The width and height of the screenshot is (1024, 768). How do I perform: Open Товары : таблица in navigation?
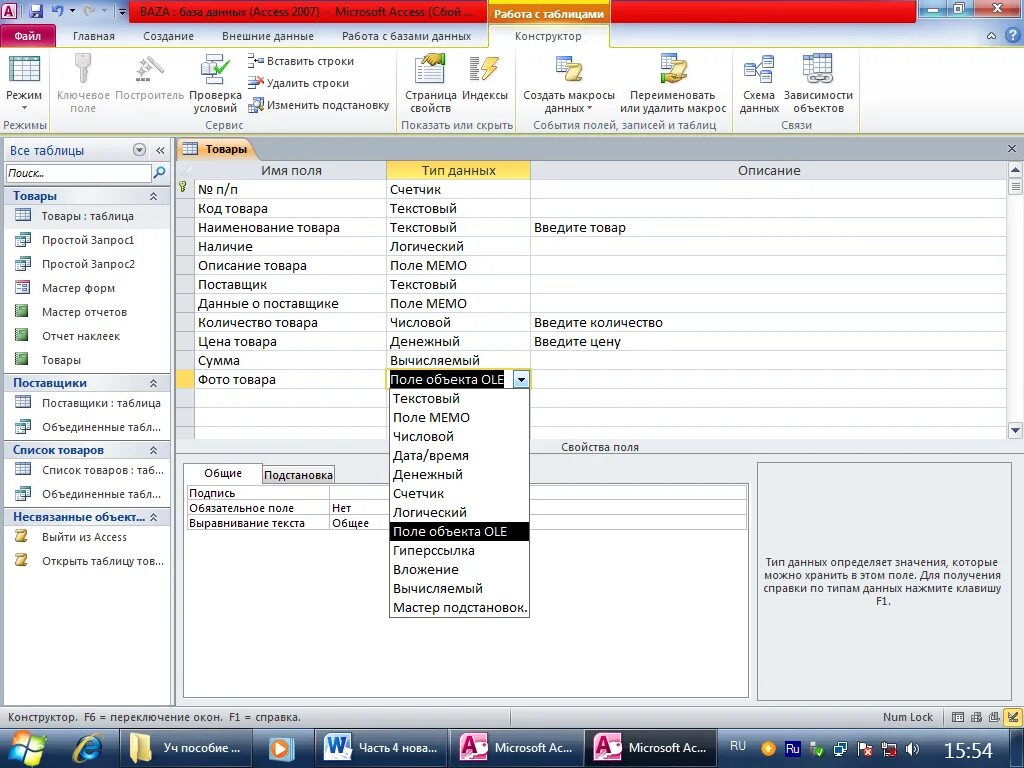(88, 216)
